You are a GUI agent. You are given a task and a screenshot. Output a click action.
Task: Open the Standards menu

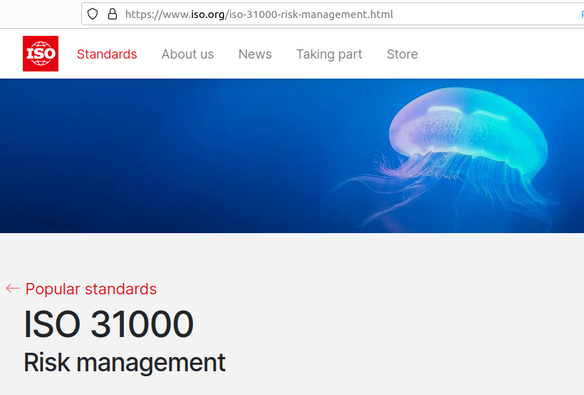[107, 54]
